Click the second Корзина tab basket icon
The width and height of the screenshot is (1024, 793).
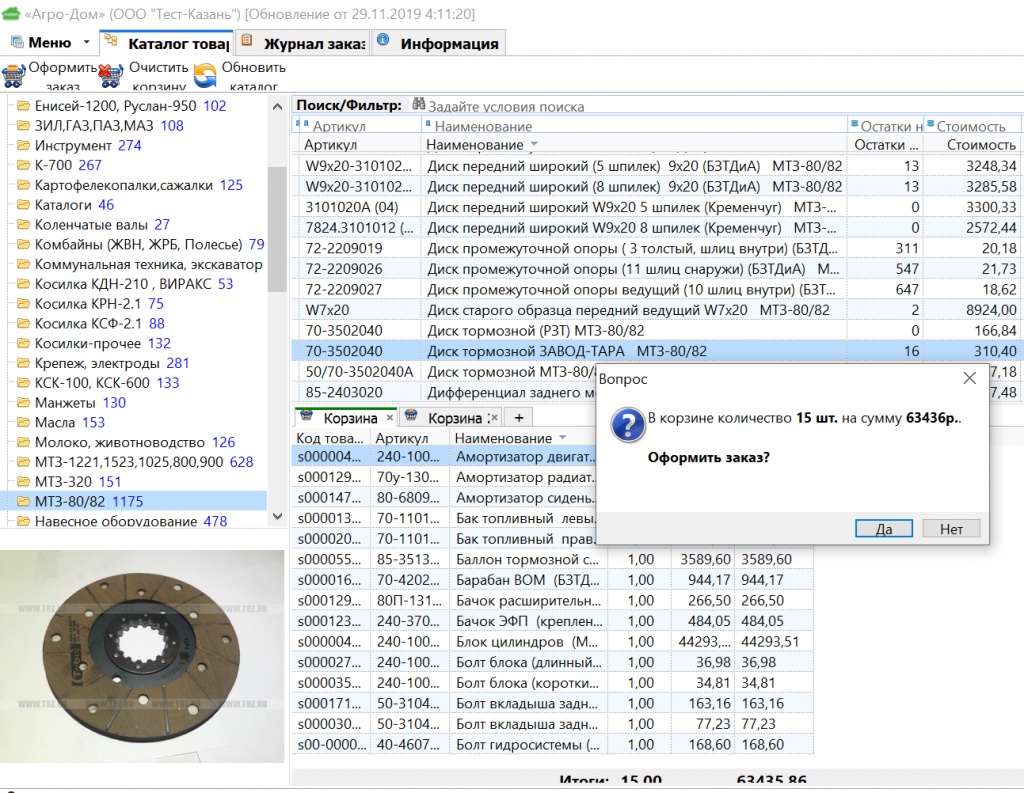411,416
